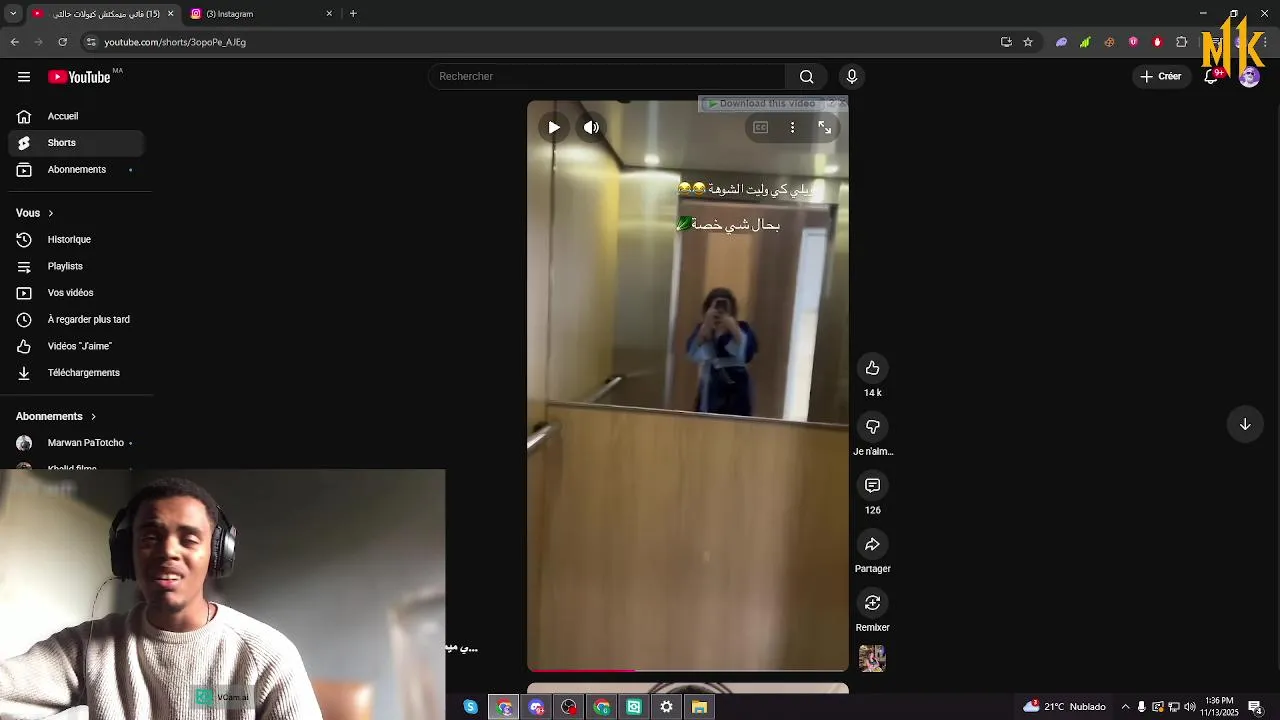Open a new browser tab
Image resolution: width=1280 pixels, height=720 pixels.
(353, 14)
